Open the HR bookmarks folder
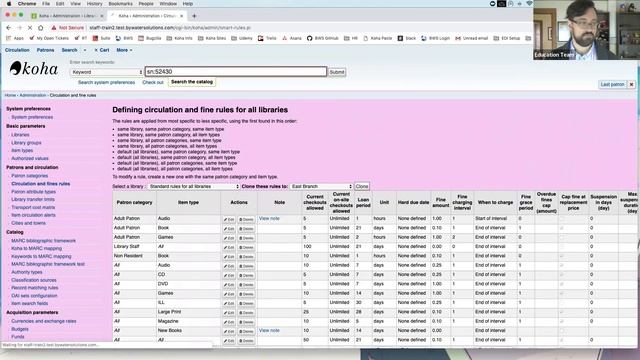This screenshot has height=360, width=640. point(351,38)
